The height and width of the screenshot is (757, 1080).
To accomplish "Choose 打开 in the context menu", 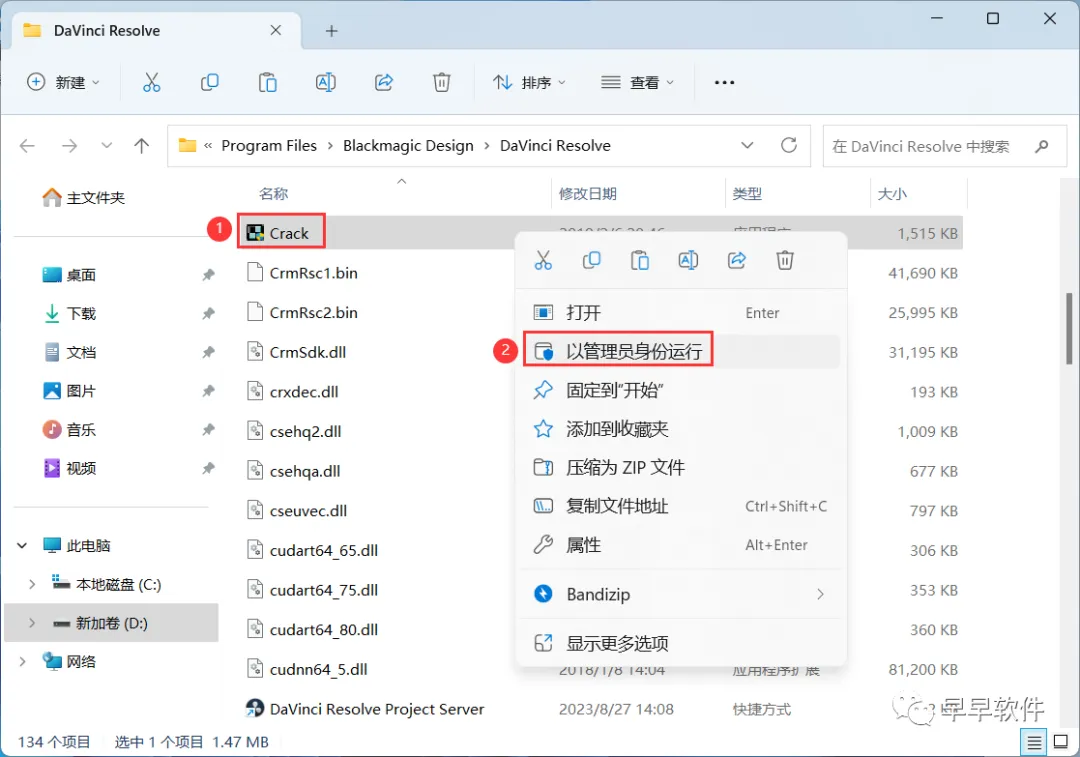I will pyautogui.click(x=681, y=313).
